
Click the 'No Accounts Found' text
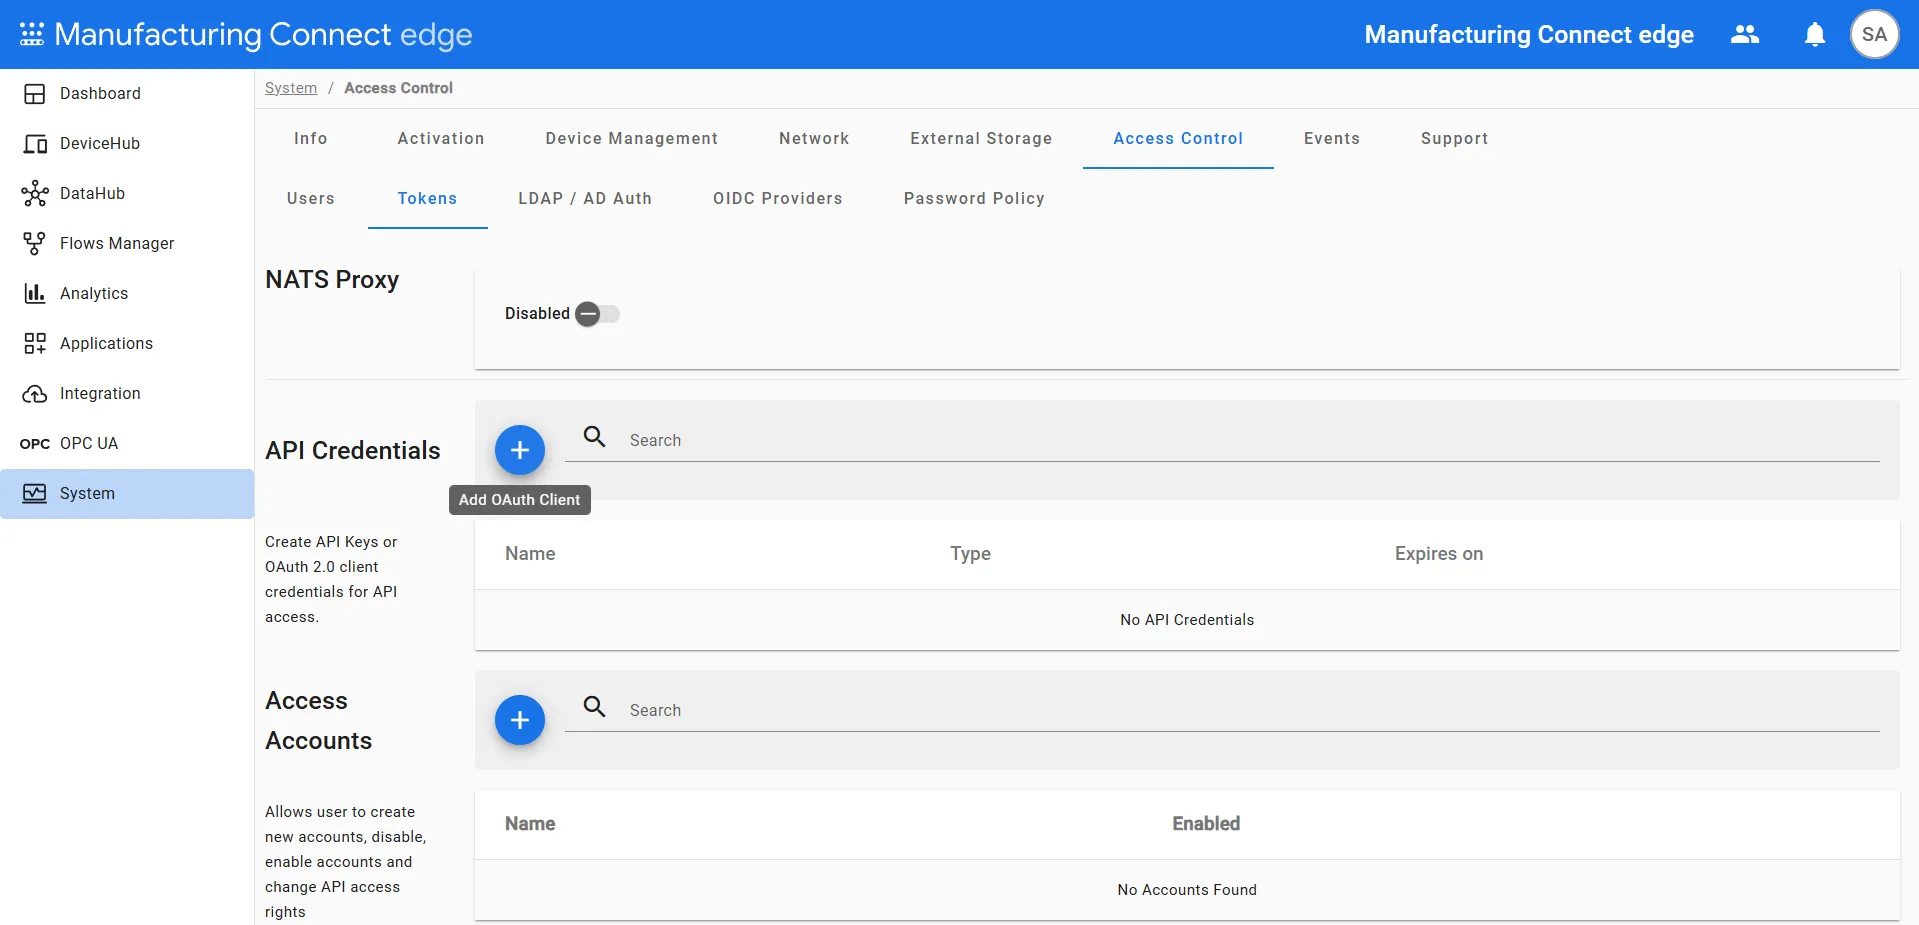tap(1187, 890)
